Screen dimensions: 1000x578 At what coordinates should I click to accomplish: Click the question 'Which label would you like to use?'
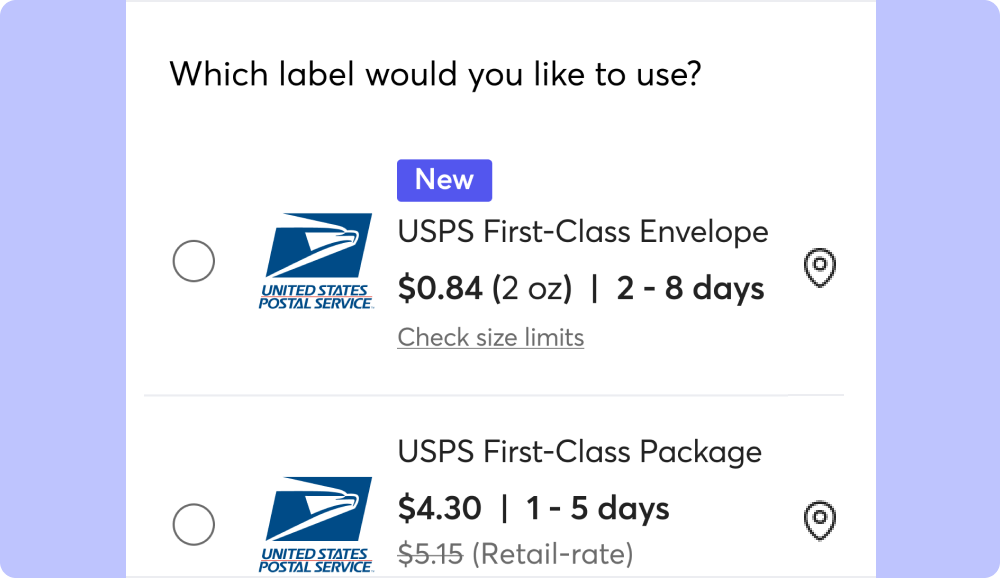[437, 74]
